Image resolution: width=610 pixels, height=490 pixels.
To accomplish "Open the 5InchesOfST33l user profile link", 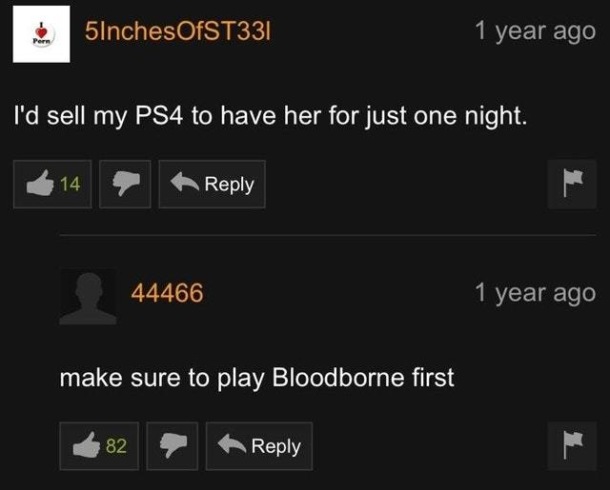I will click(178, 31).
